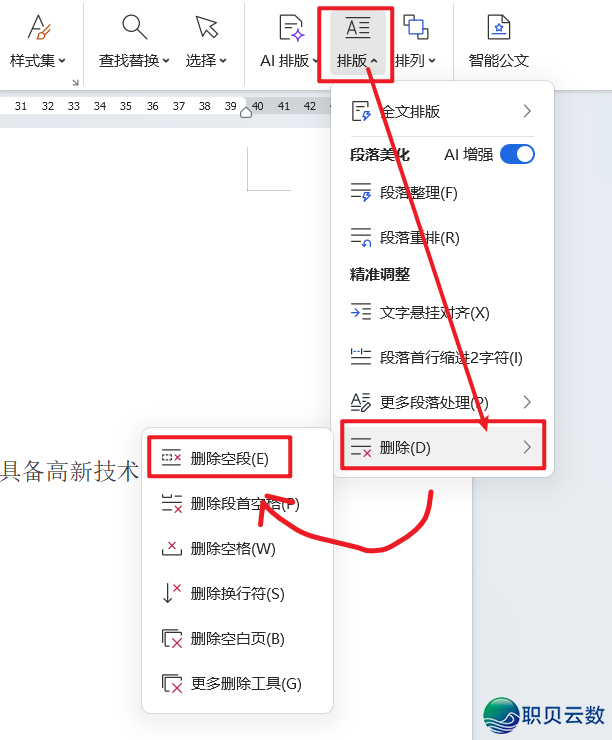The height and width of the screenshot is (740, 612).
Task: Choose 删除换行符(S) in submenu
Action: (237, 593)
